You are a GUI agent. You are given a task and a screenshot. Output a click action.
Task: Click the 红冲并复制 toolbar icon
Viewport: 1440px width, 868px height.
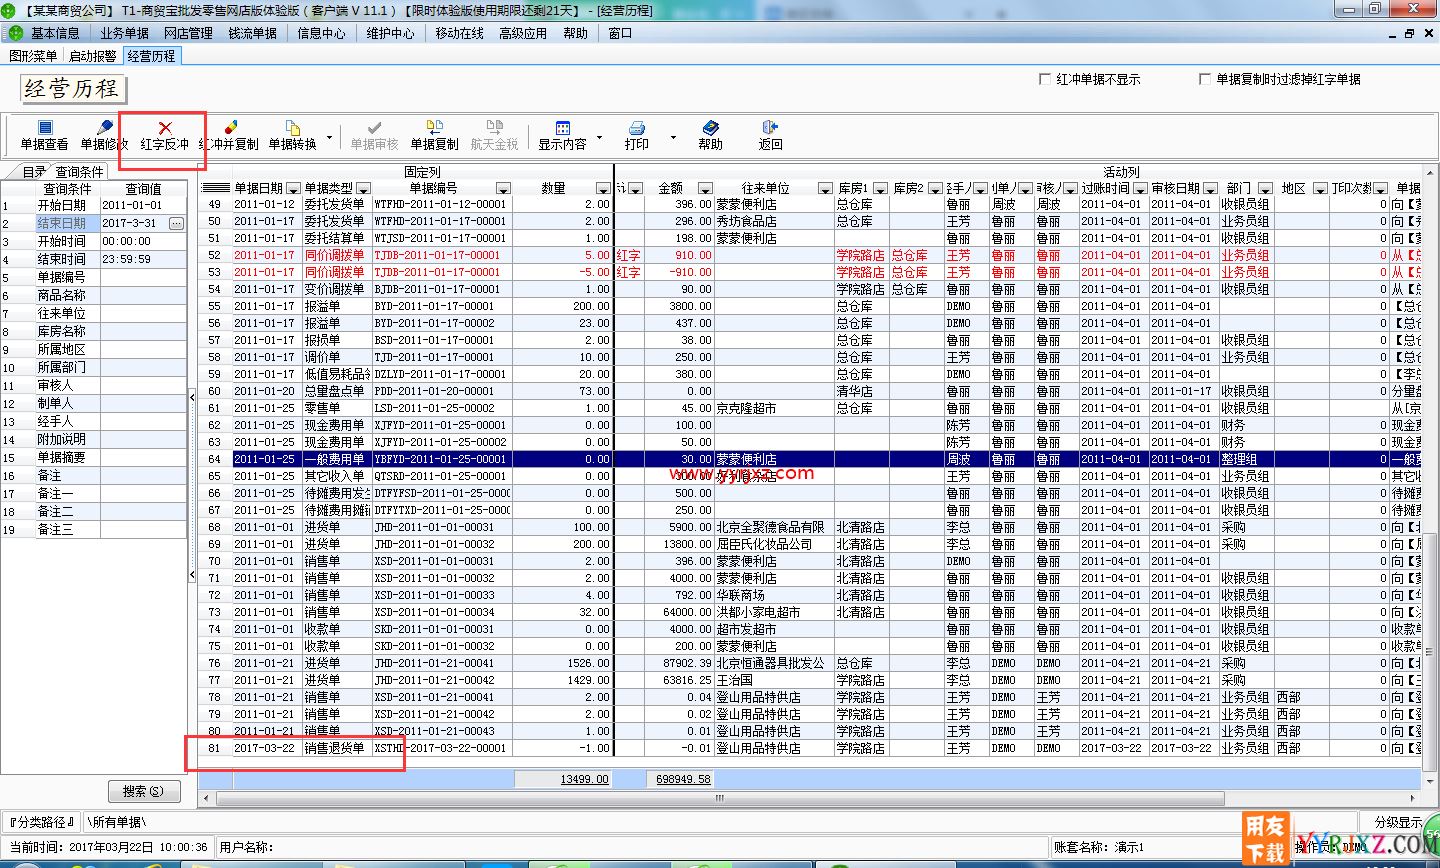[x=230, y=128]
